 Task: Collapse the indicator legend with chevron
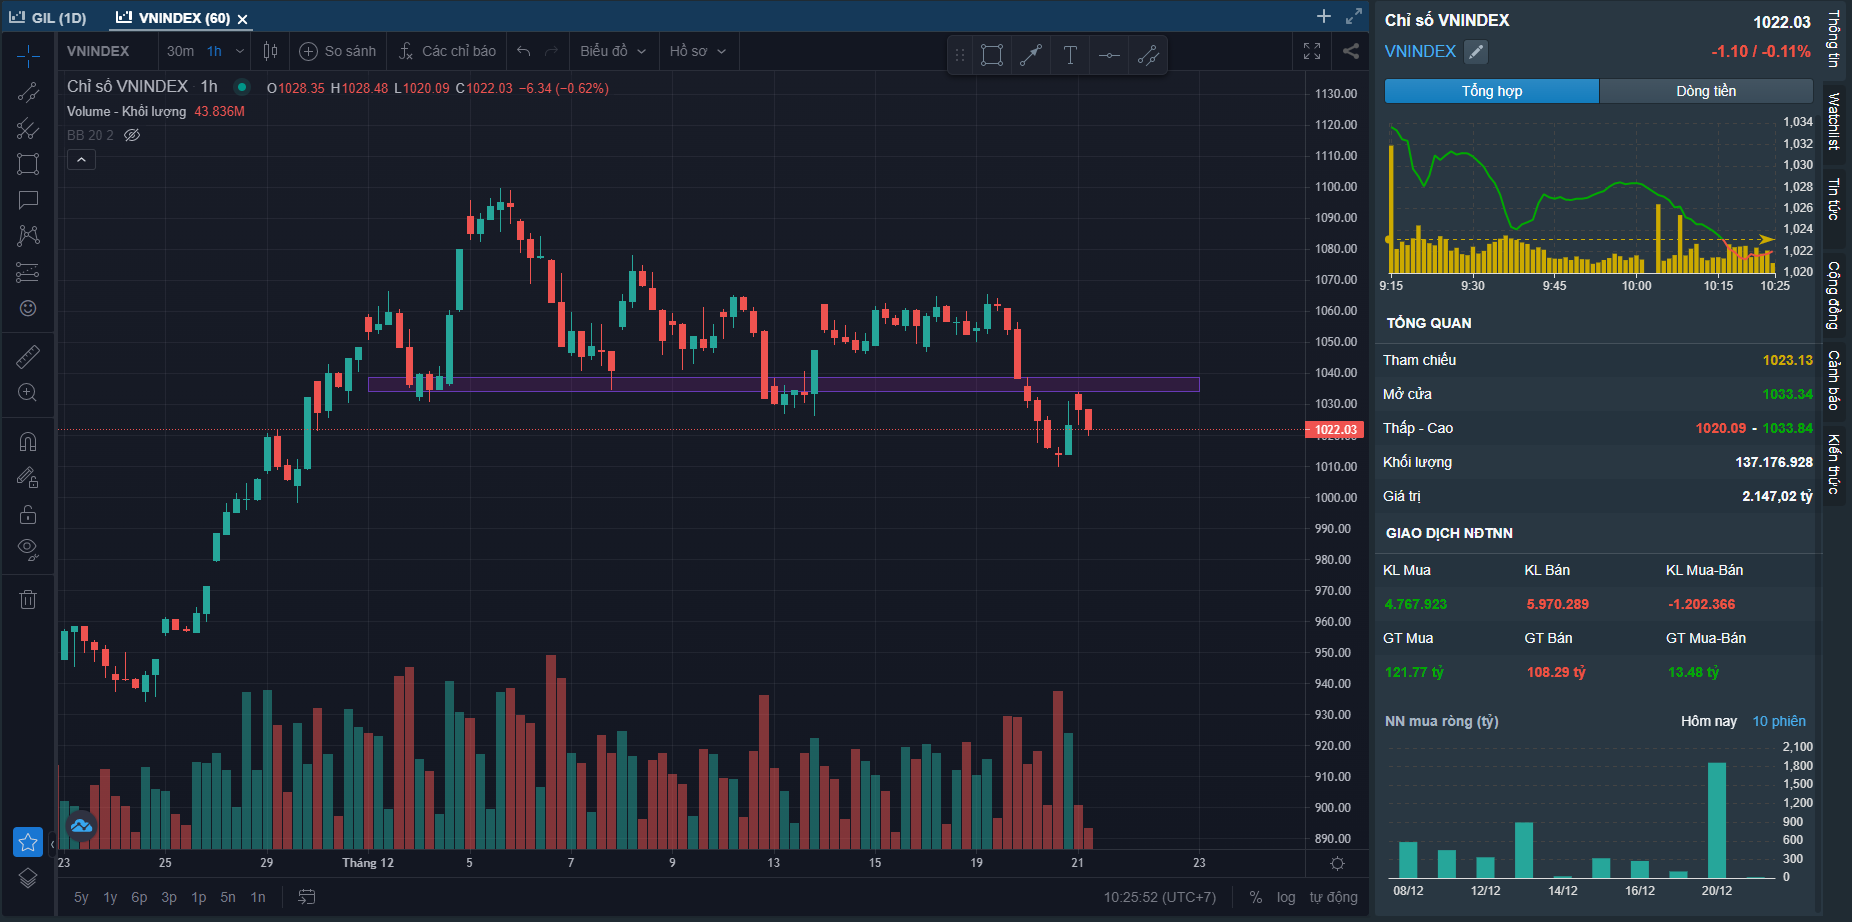81,160
